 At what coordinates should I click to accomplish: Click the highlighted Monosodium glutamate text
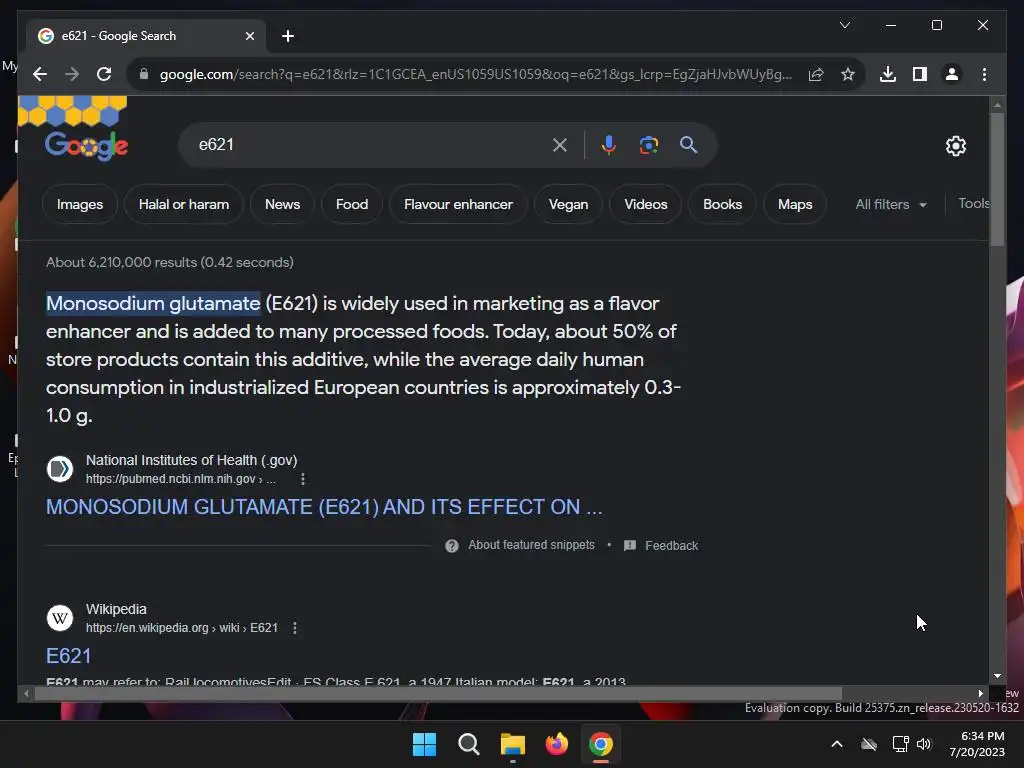(x=153, y=304)
